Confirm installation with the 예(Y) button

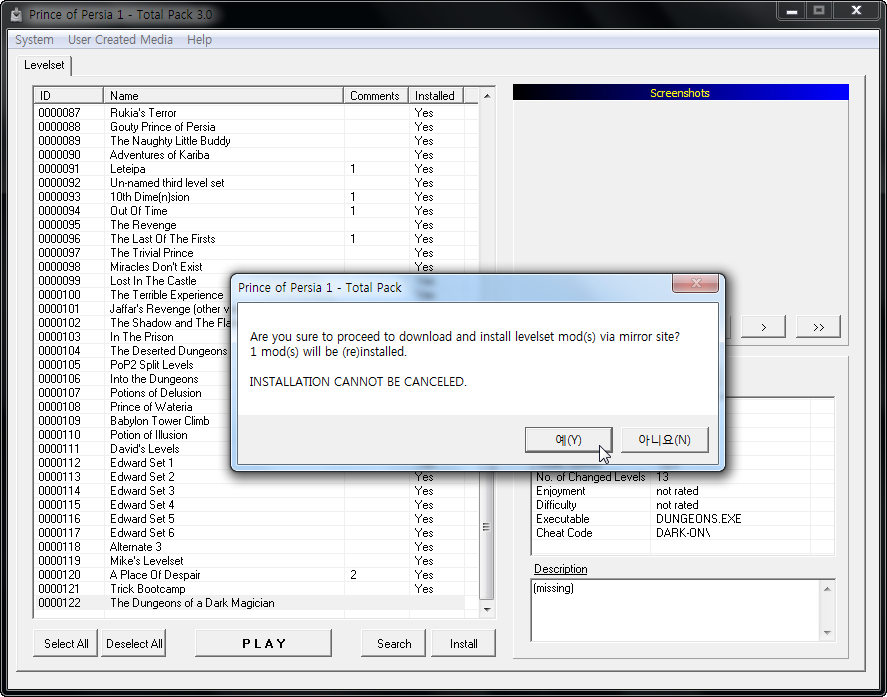(569, 440)
